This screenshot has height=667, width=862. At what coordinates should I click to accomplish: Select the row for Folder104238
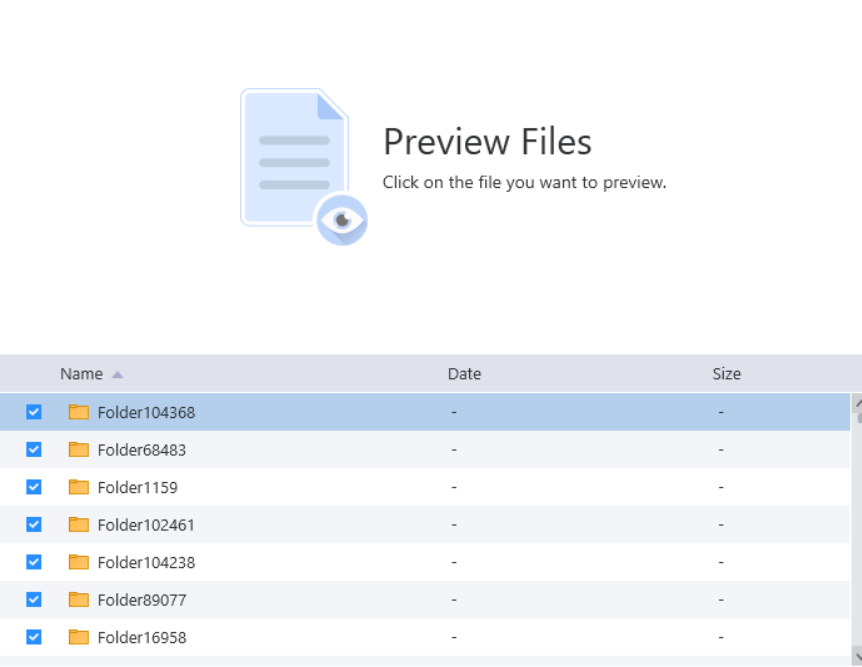point(300,562)
